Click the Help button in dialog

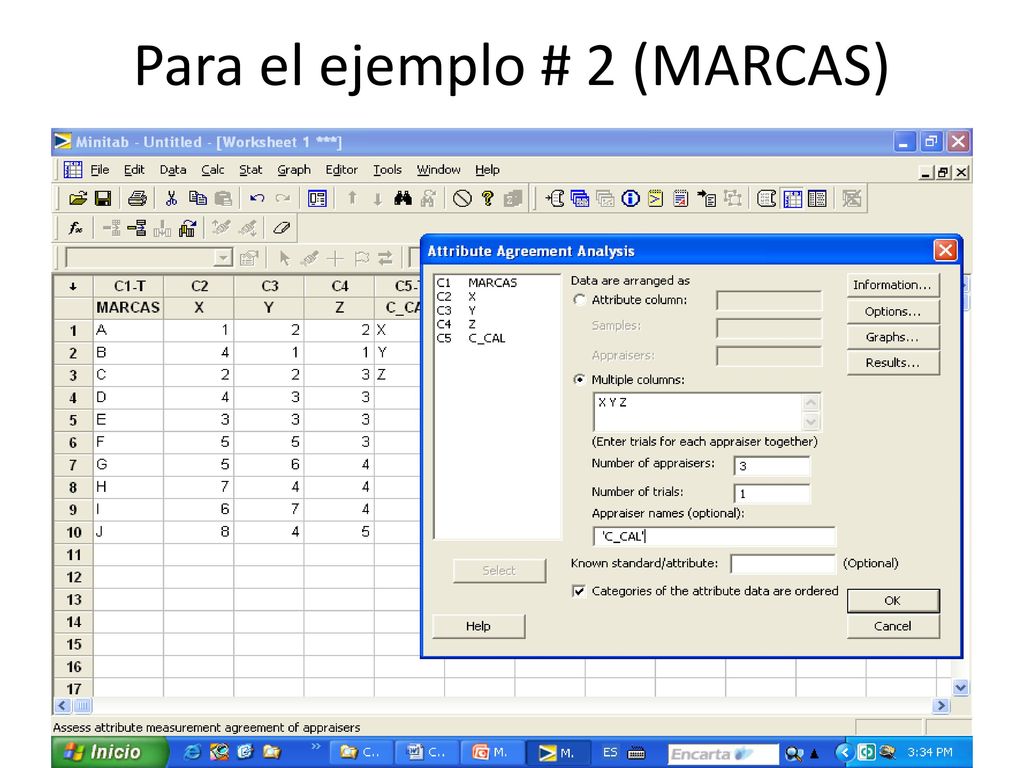[478, 626]
